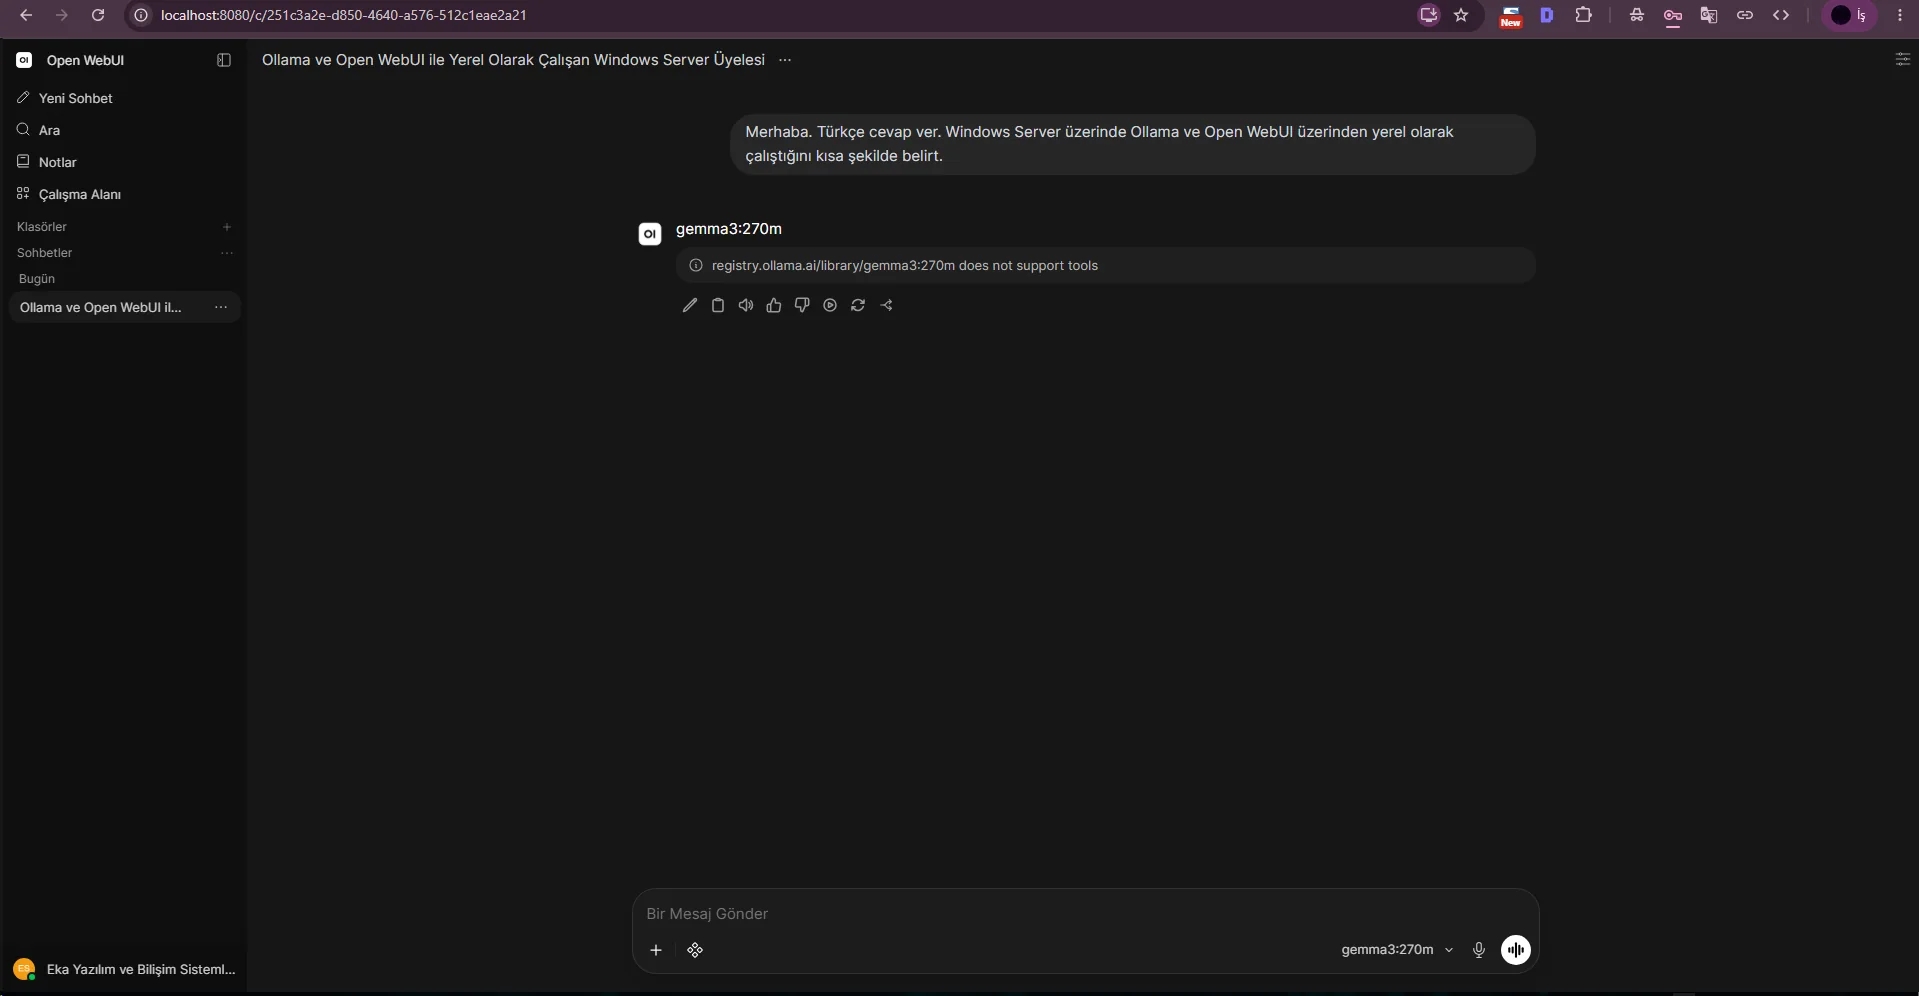Click the branch/share icon after regenerate
The height and width of the screenshot is (996, 1919).
pyautogui.click(x=887, y=306)
